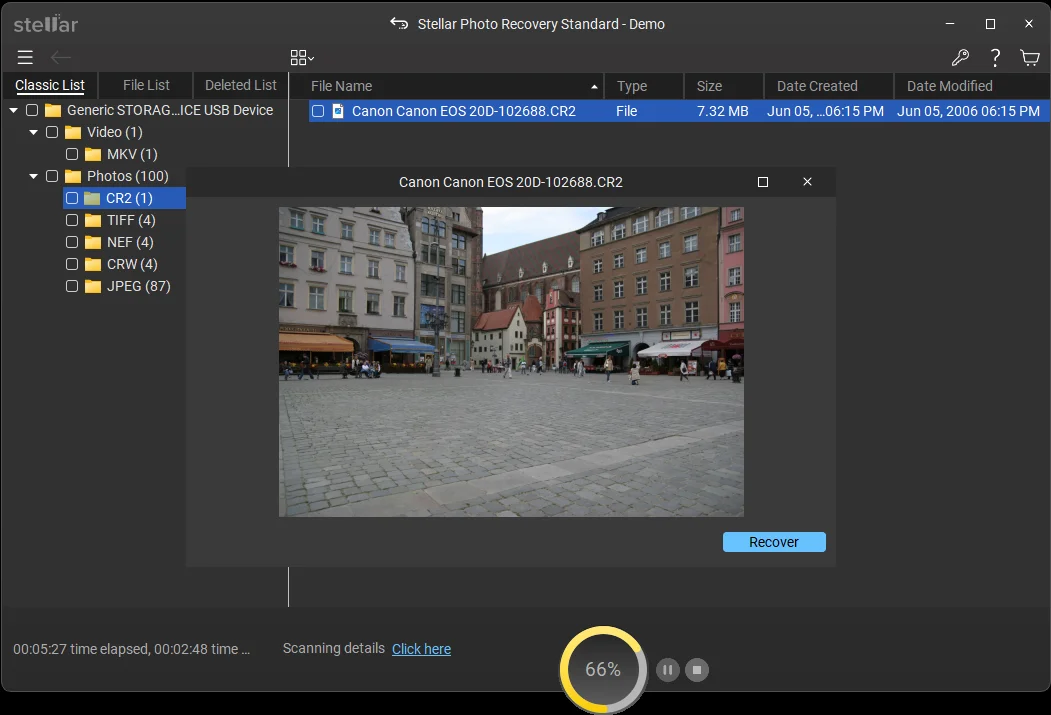Stop the scan
Viewport: 1051px width, 715px height.
click(x=697, y=669)
